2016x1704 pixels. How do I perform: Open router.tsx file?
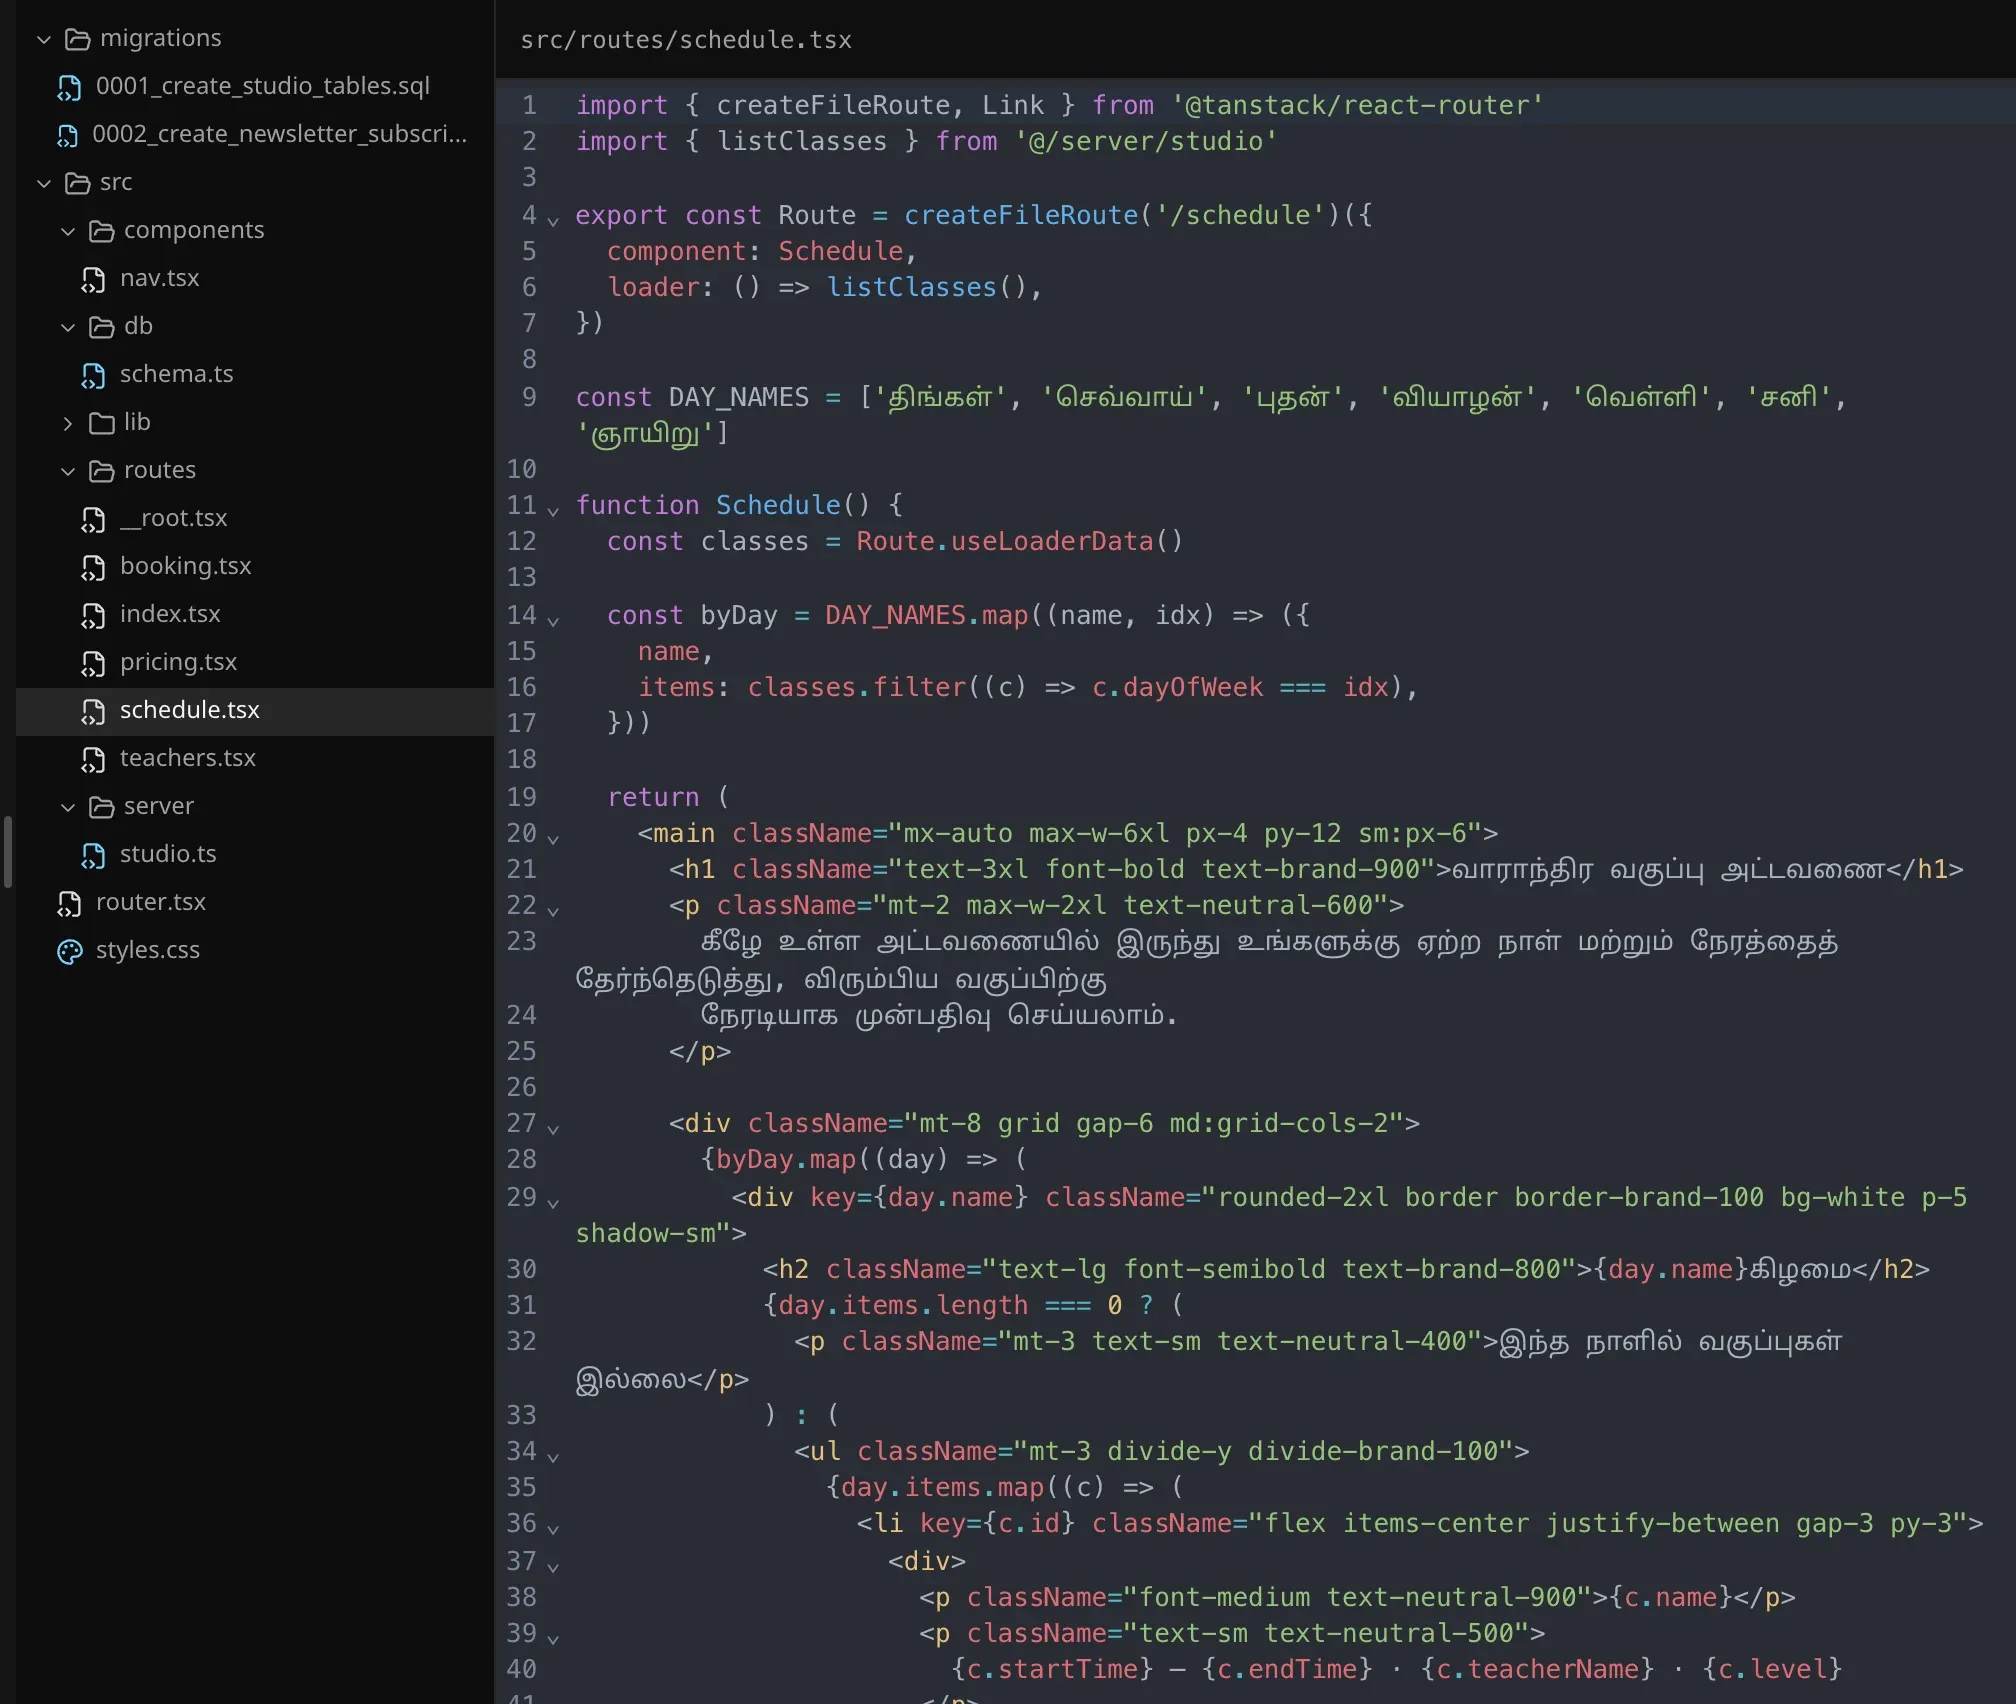255,903
